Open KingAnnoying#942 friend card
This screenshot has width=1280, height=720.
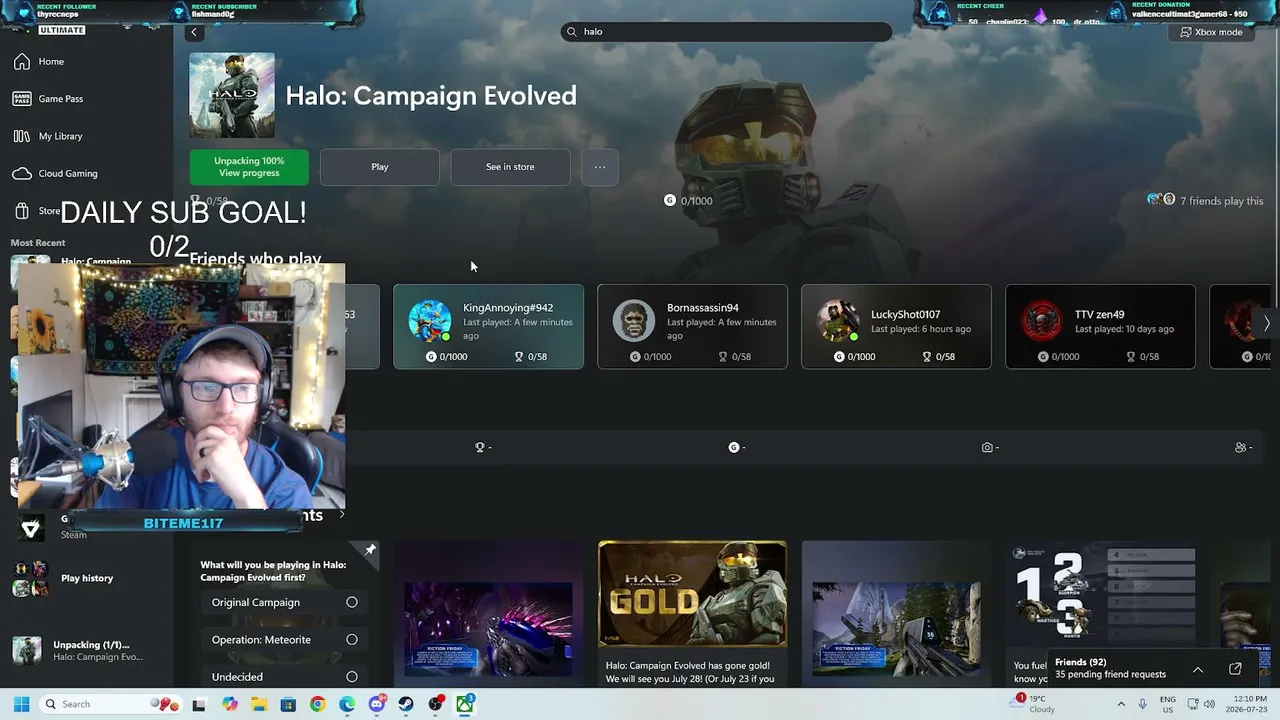pyautogui.click(x=488, y=327)
